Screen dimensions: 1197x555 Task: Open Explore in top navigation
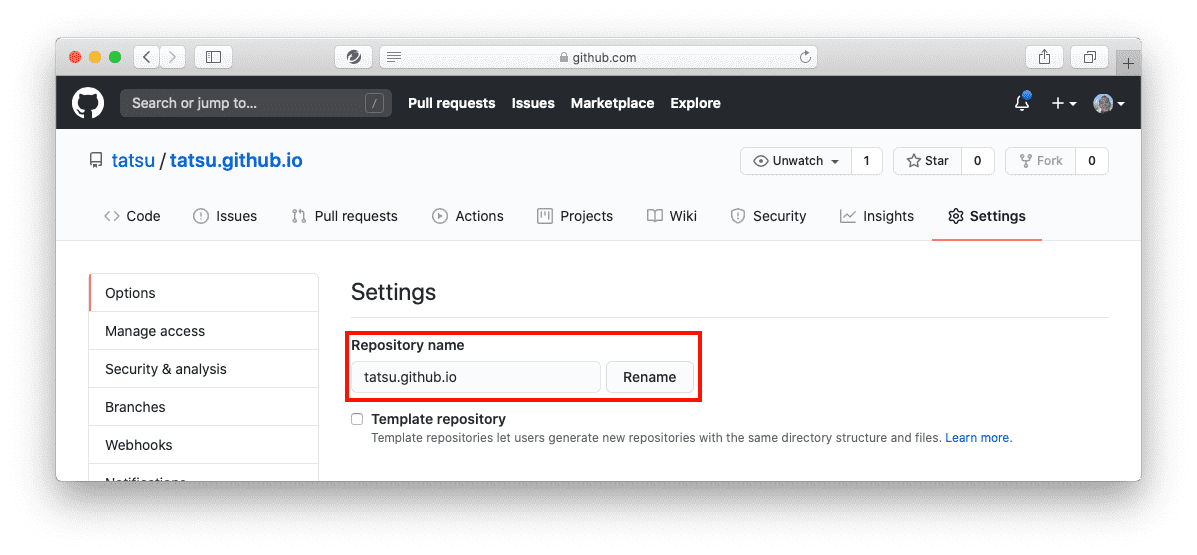(695, 103)
